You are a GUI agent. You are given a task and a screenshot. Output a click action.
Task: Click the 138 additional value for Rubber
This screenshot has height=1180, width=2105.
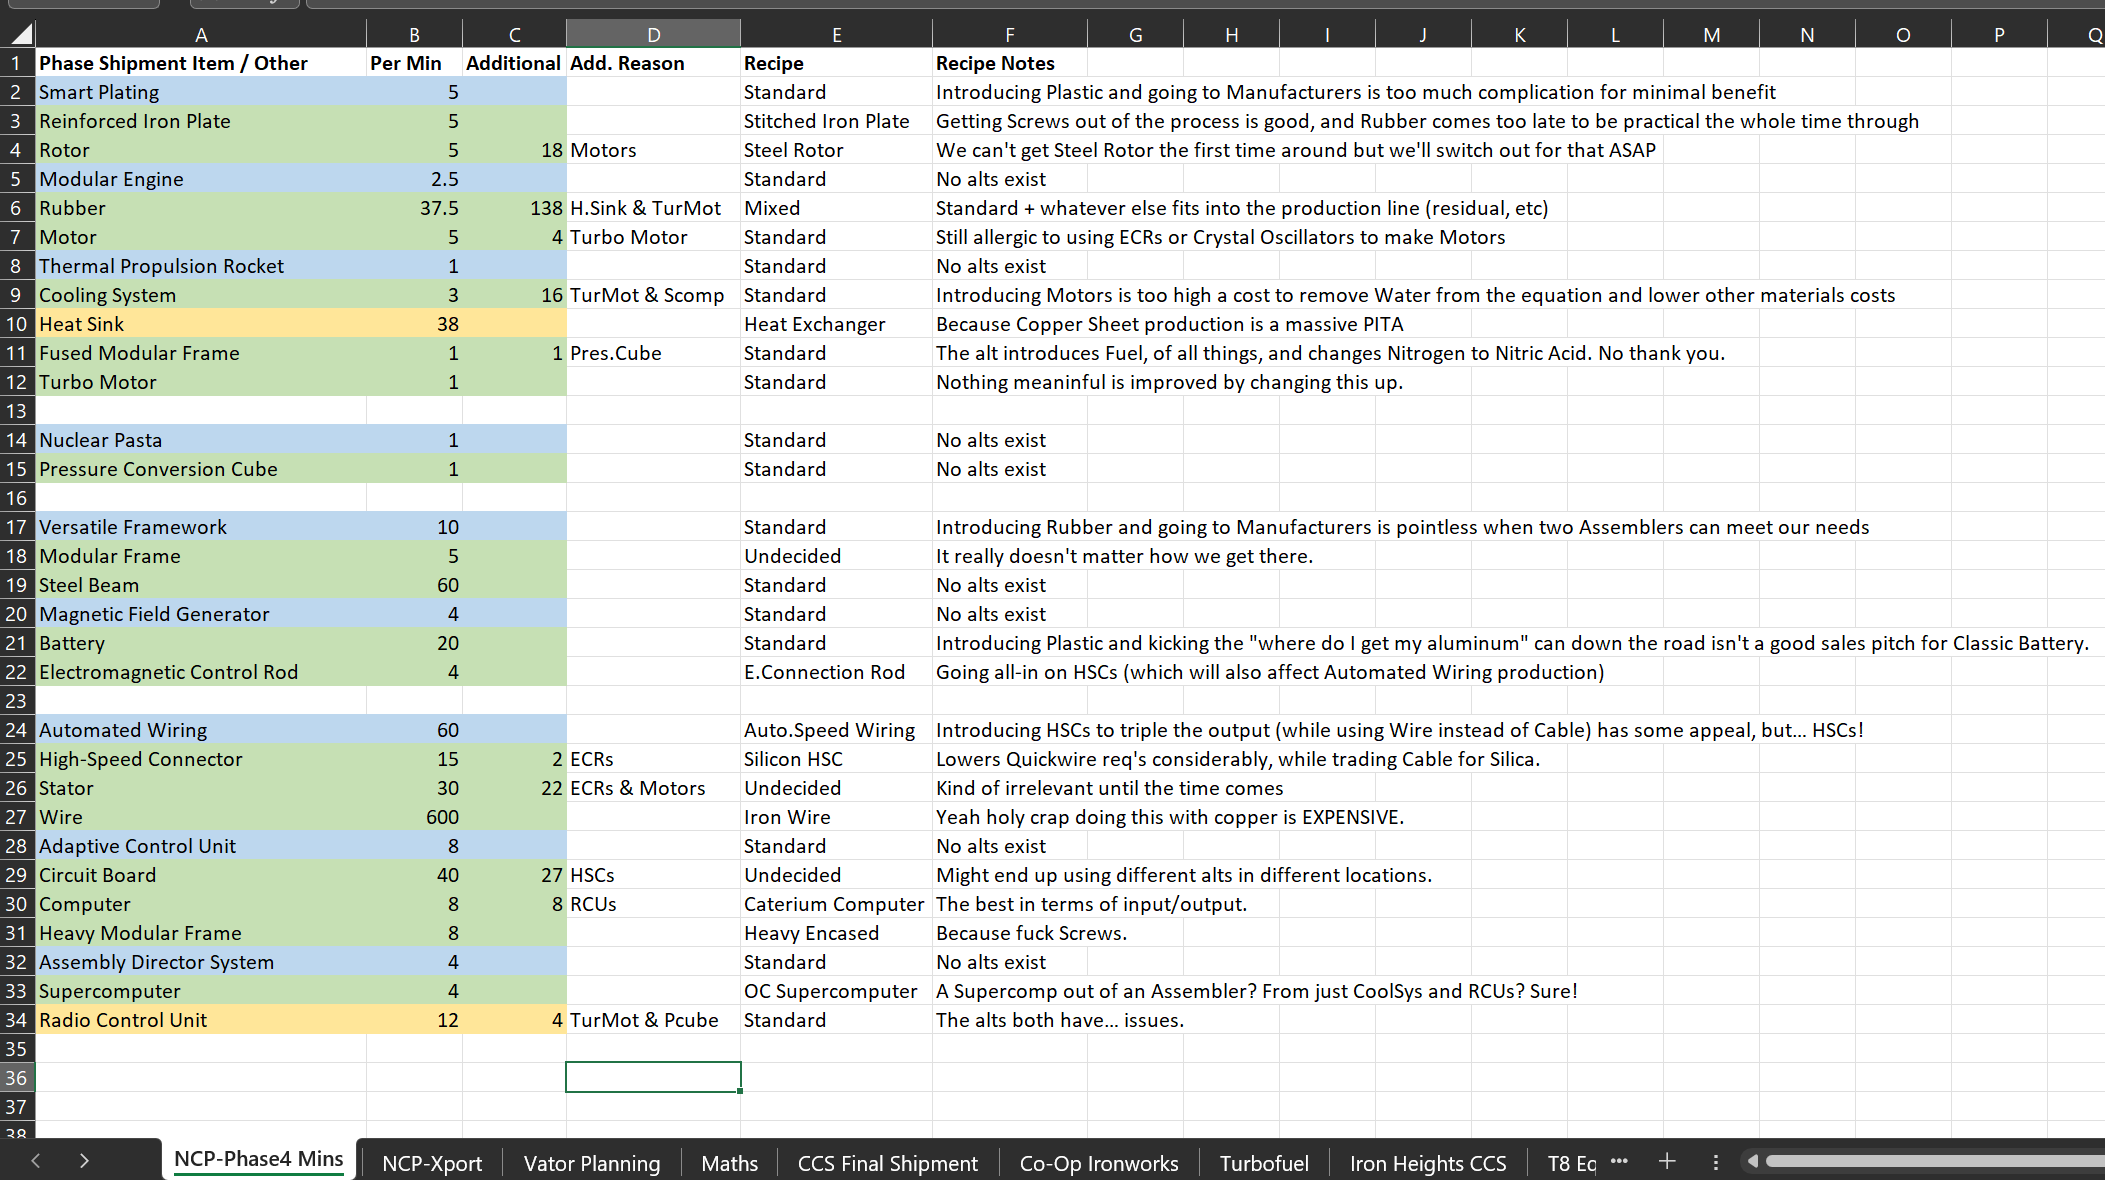(514, 208)
